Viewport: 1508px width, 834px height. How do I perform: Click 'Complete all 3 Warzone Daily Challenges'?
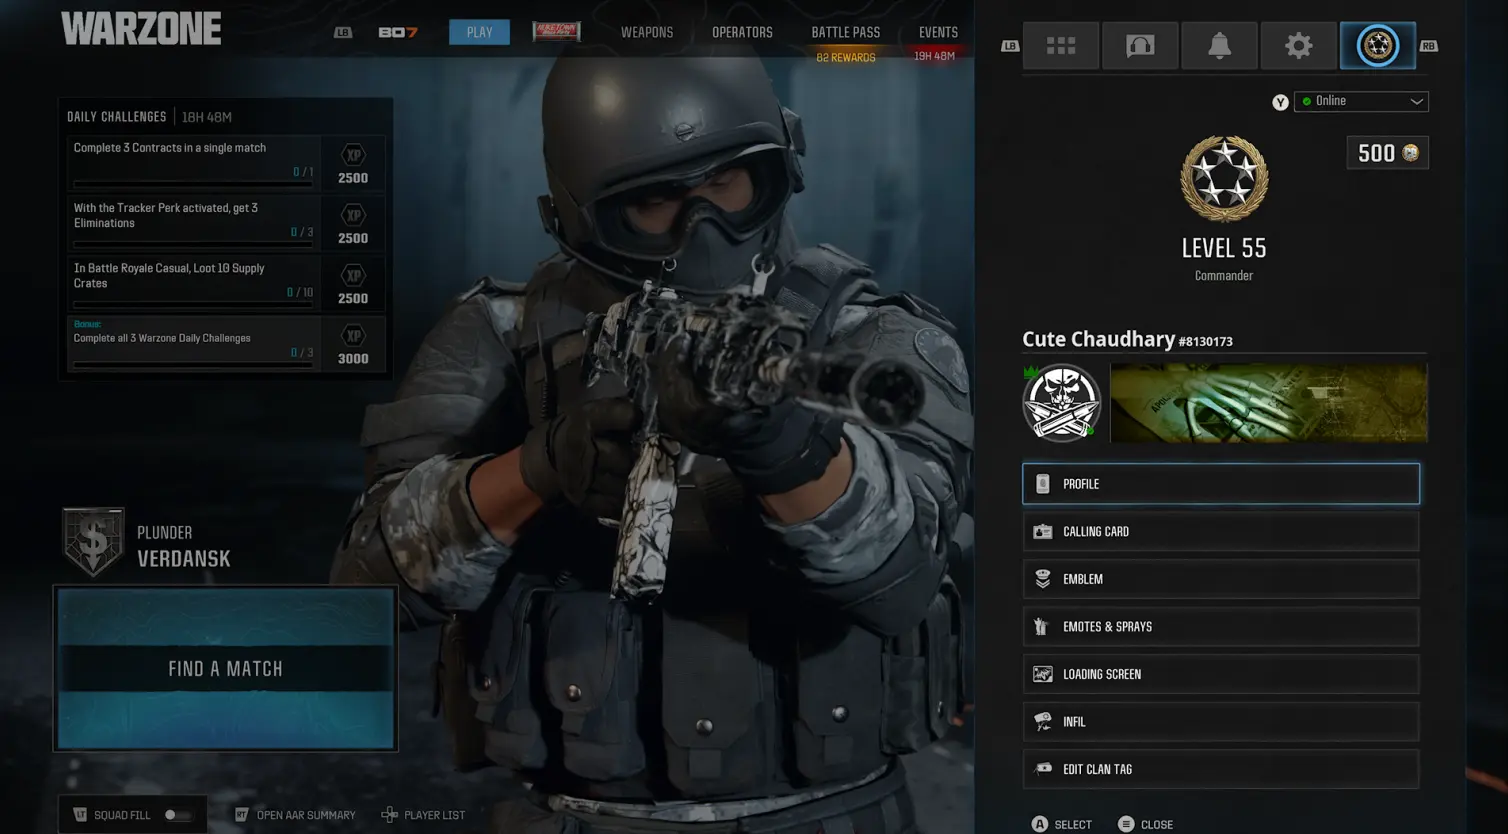[x=162, y=338]
